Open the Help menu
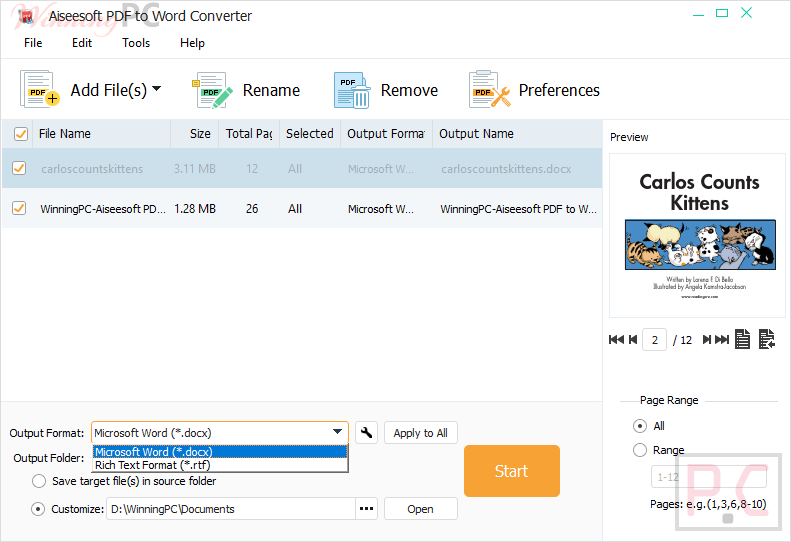 point(192,43)
